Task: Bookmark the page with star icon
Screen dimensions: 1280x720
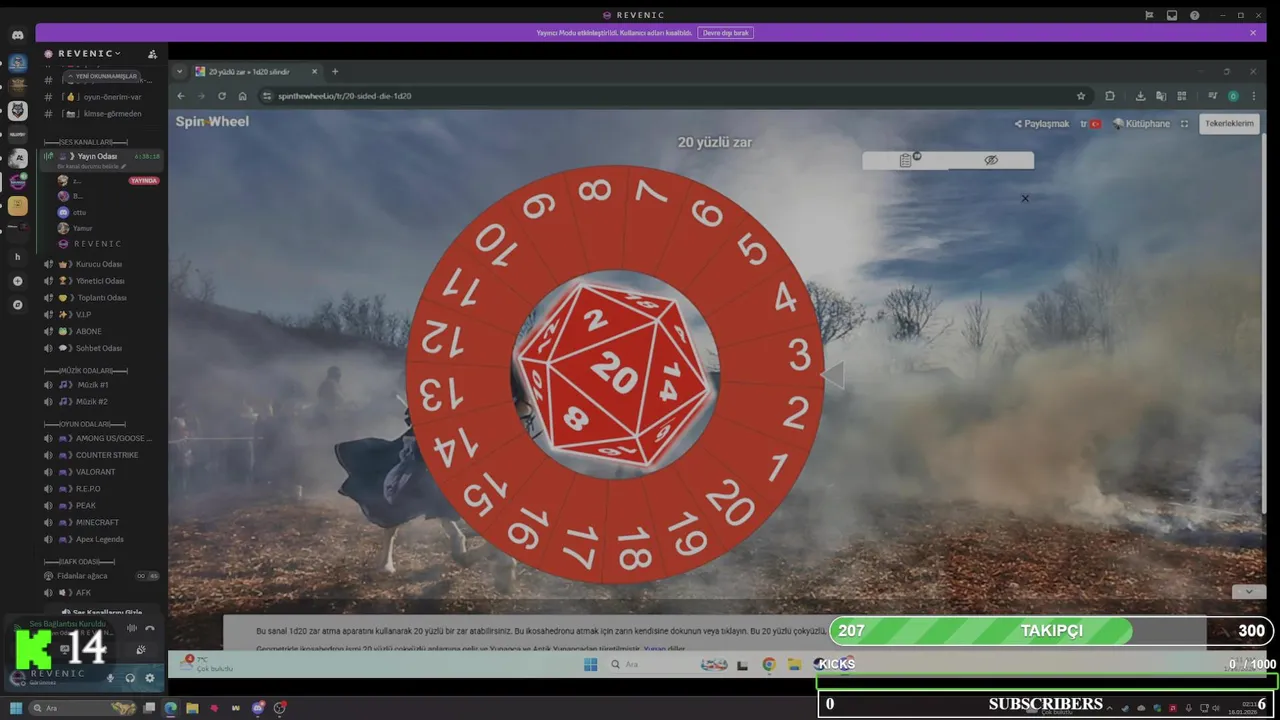Action: tap(1081, 96)
